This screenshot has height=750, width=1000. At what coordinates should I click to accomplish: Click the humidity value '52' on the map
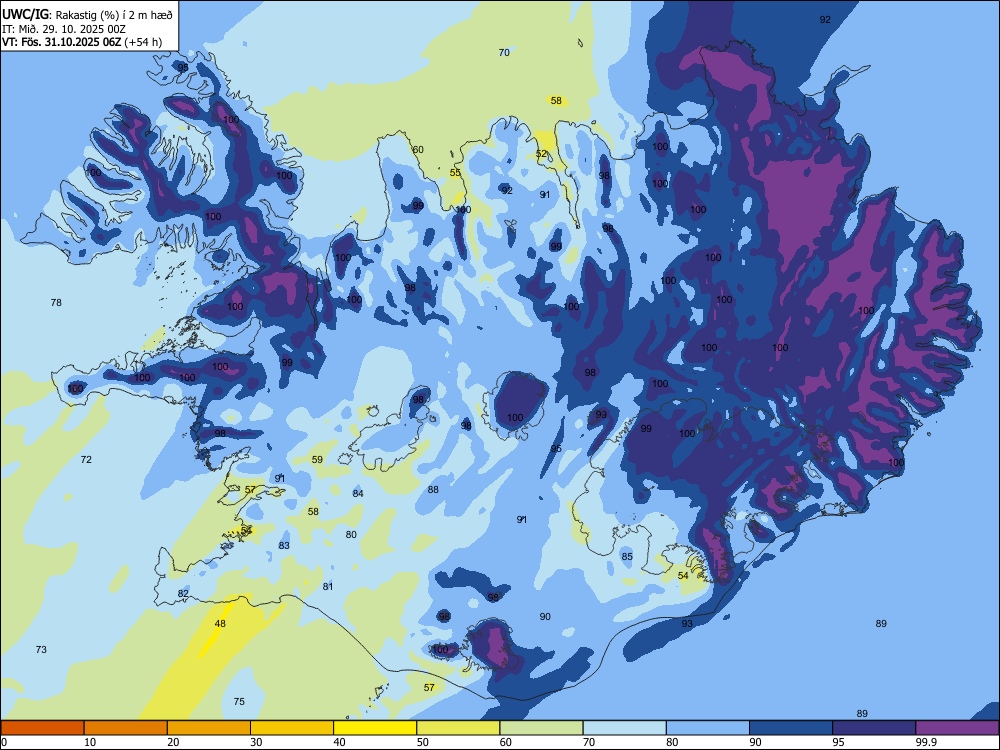click(541, 154)
